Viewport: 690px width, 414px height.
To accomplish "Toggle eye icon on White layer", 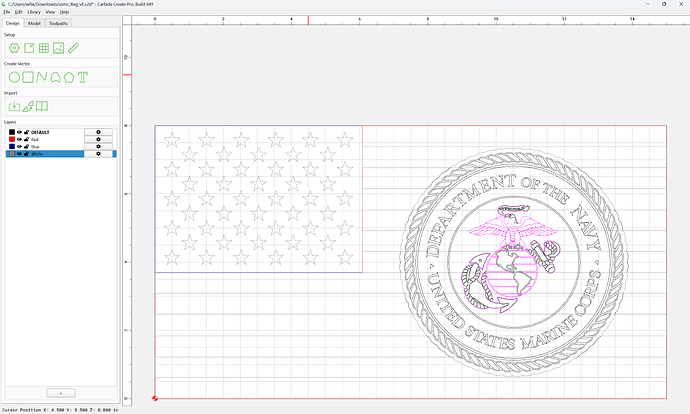I will (x=19, y=154).
